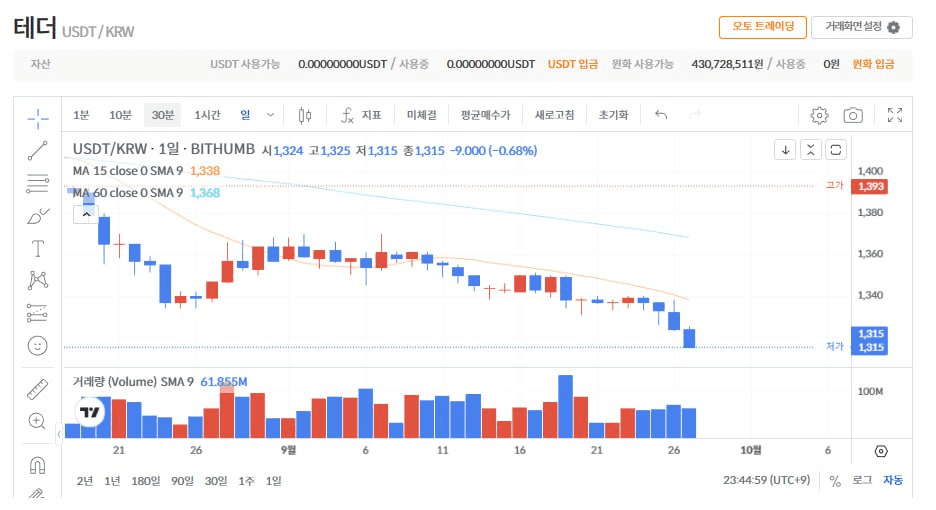Screen dimensions: 936x510
Task: Click the 거래량 (Volume) SMA 9 legend
Action: [133, 382]
